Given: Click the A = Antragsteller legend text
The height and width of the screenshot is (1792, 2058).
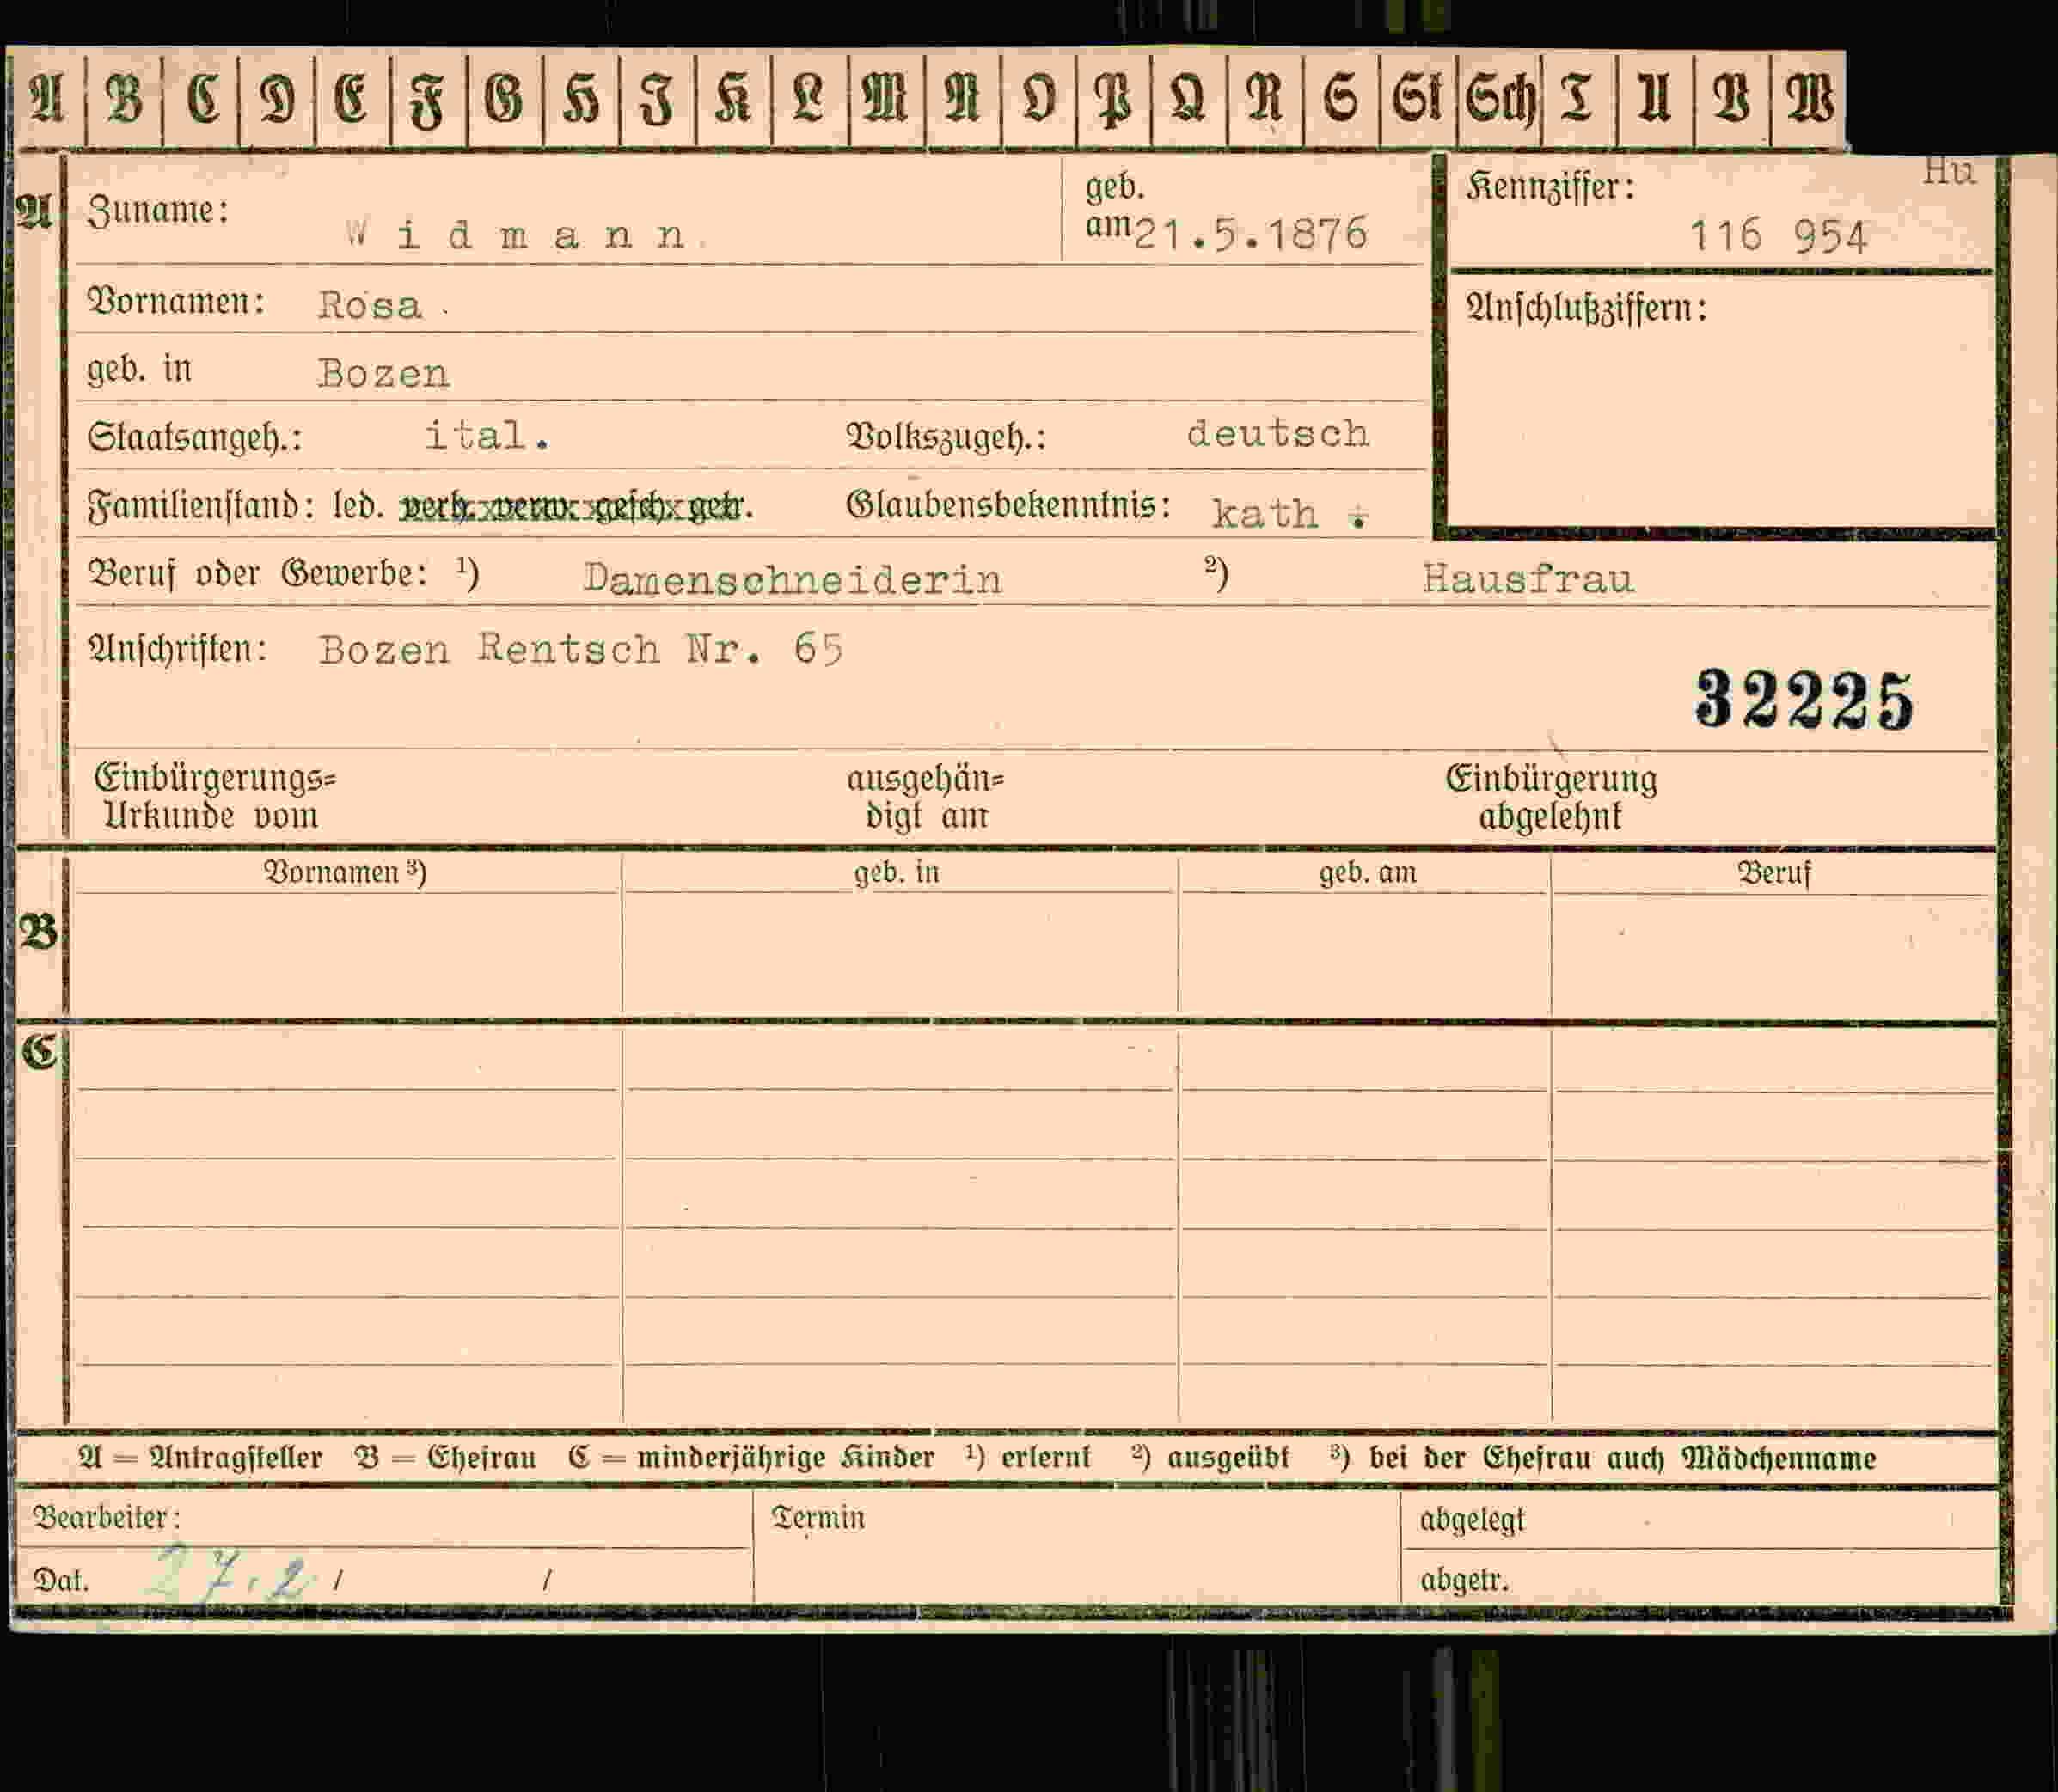Looking at the screenshot, I should click(200, 1458).
